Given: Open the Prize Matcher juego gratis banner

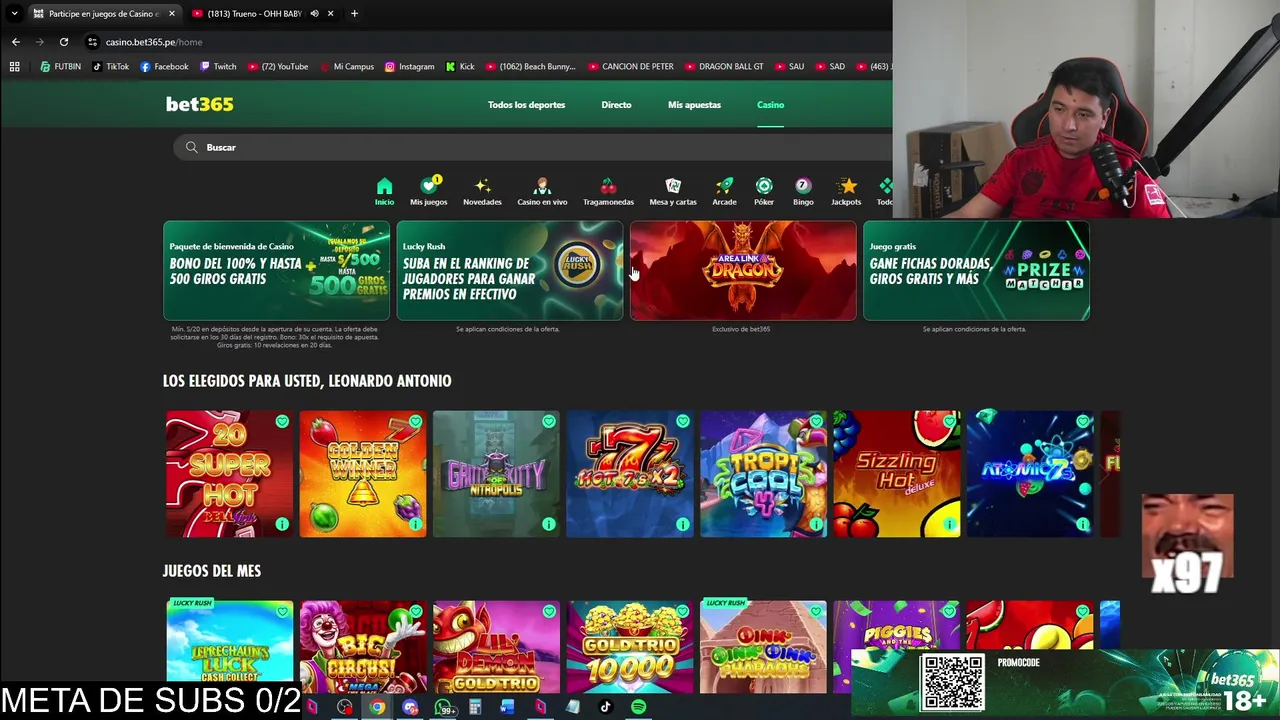Looking at the screenshot, I should (976, 270).
